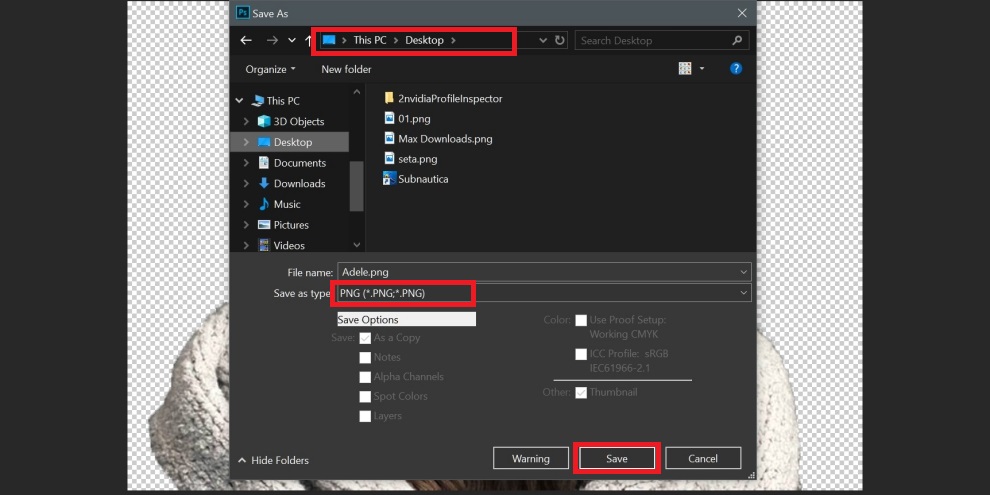Toggle the Spot Colors checkbox
Screen dimensions: 990x495
click(365, 397)
